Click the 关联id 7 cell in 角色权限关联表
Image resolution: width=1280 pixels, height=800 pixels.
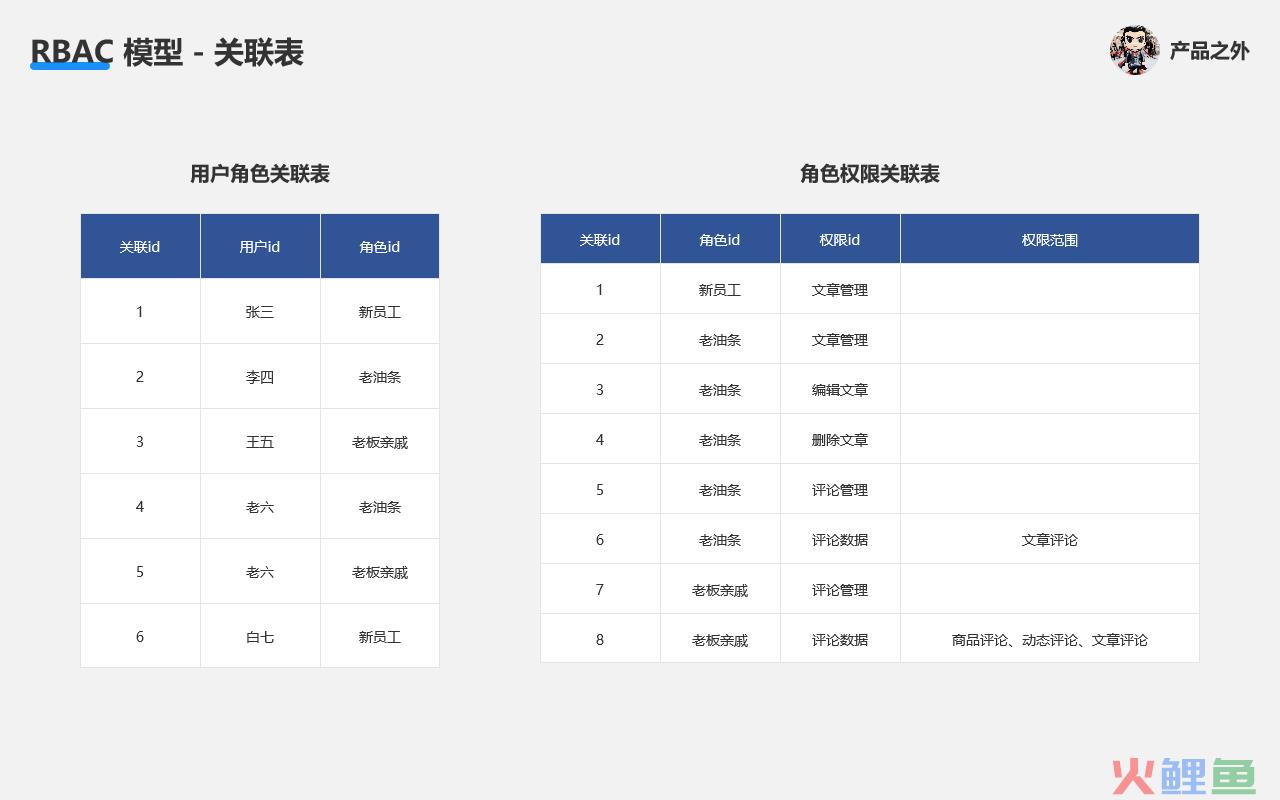pos(600,590)
